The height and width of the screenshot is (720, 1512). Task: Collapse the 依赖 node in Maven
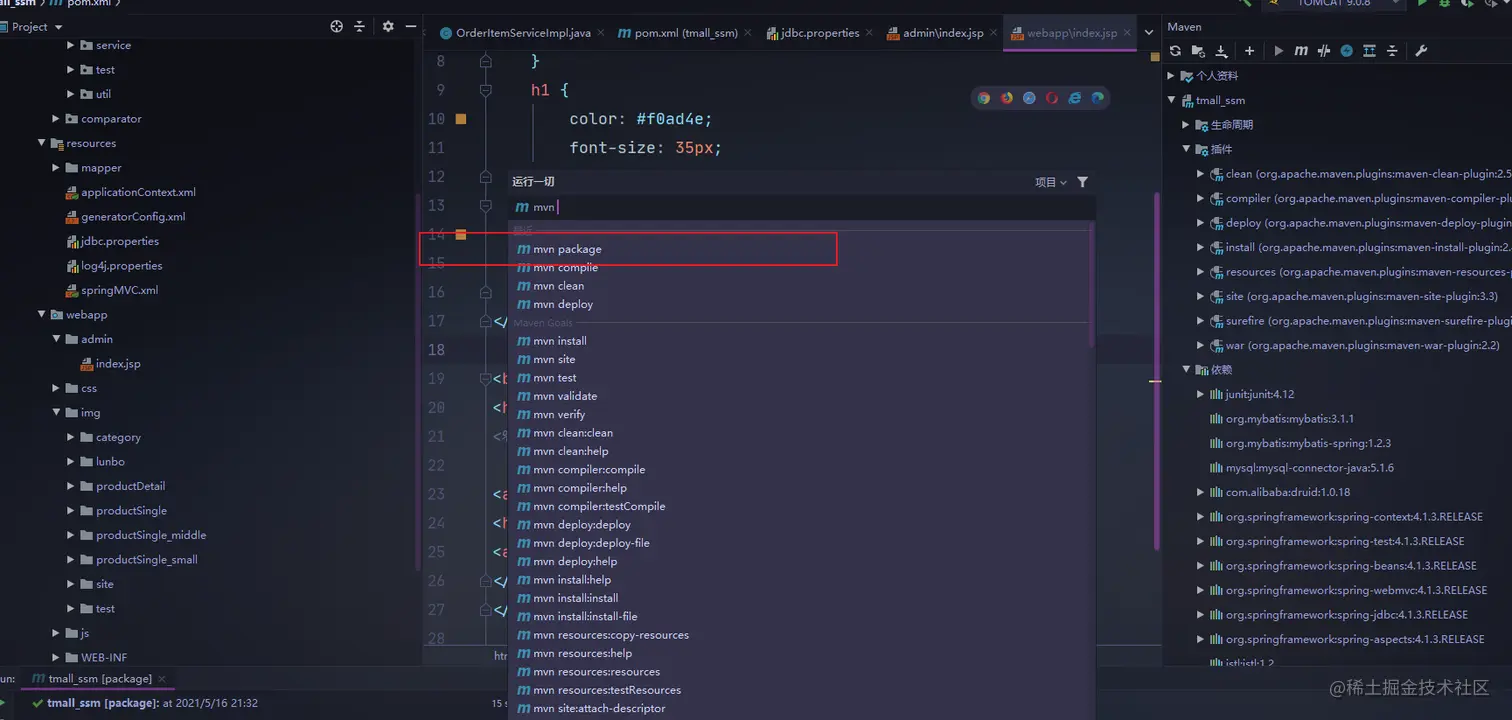tap(1186, 370)
